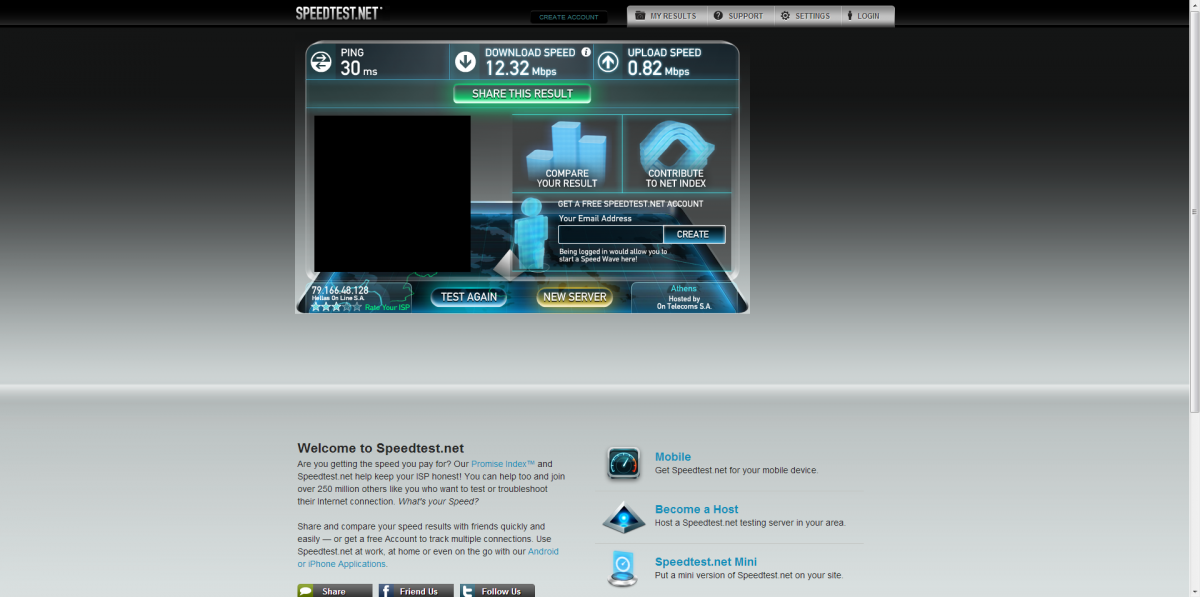Open the Become a Host link
Viewport: 1200px width, 597px height.
pyautogui.click(x=697, y=509)
